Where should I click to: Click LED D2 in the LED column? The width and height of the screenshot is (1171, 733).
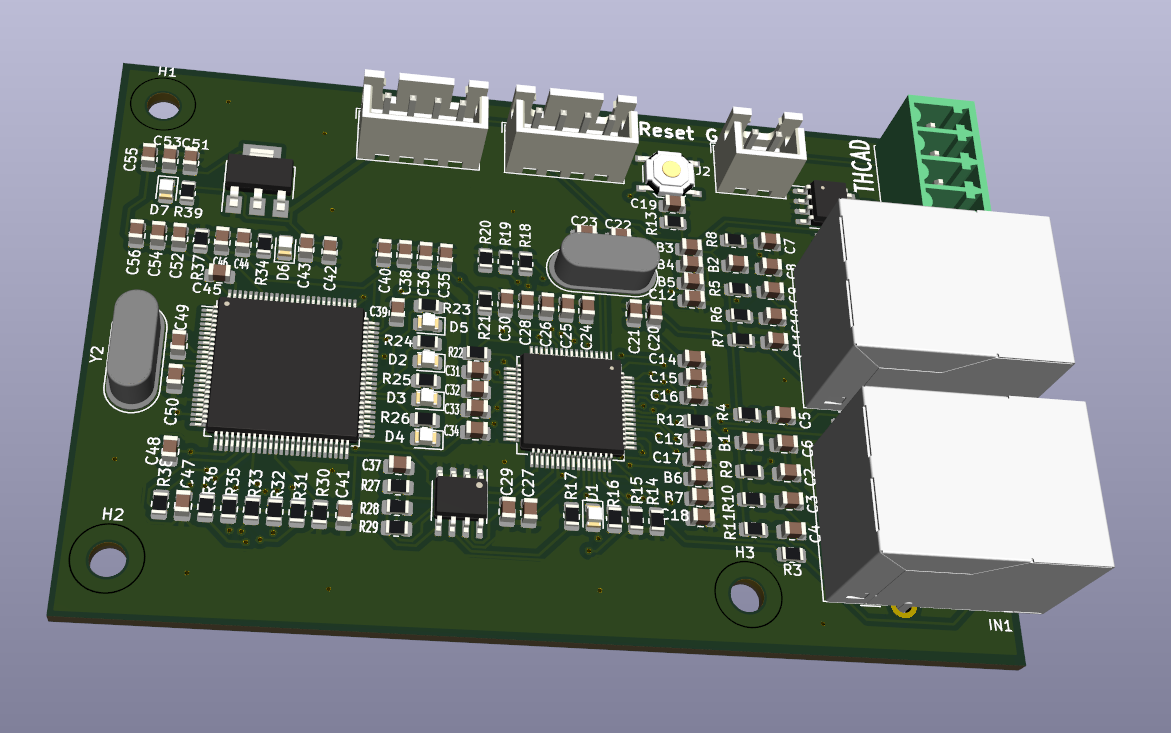click(x=429, y=360)
